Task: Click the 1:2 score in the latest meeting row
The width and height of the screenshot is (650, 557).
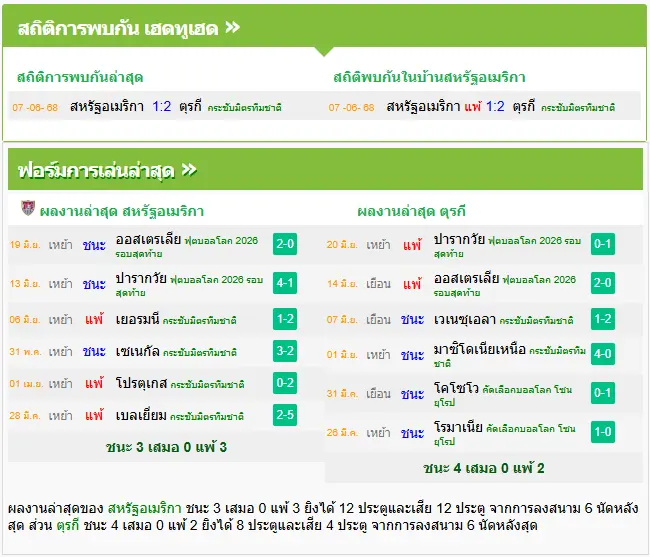Action: pos(162,107)
